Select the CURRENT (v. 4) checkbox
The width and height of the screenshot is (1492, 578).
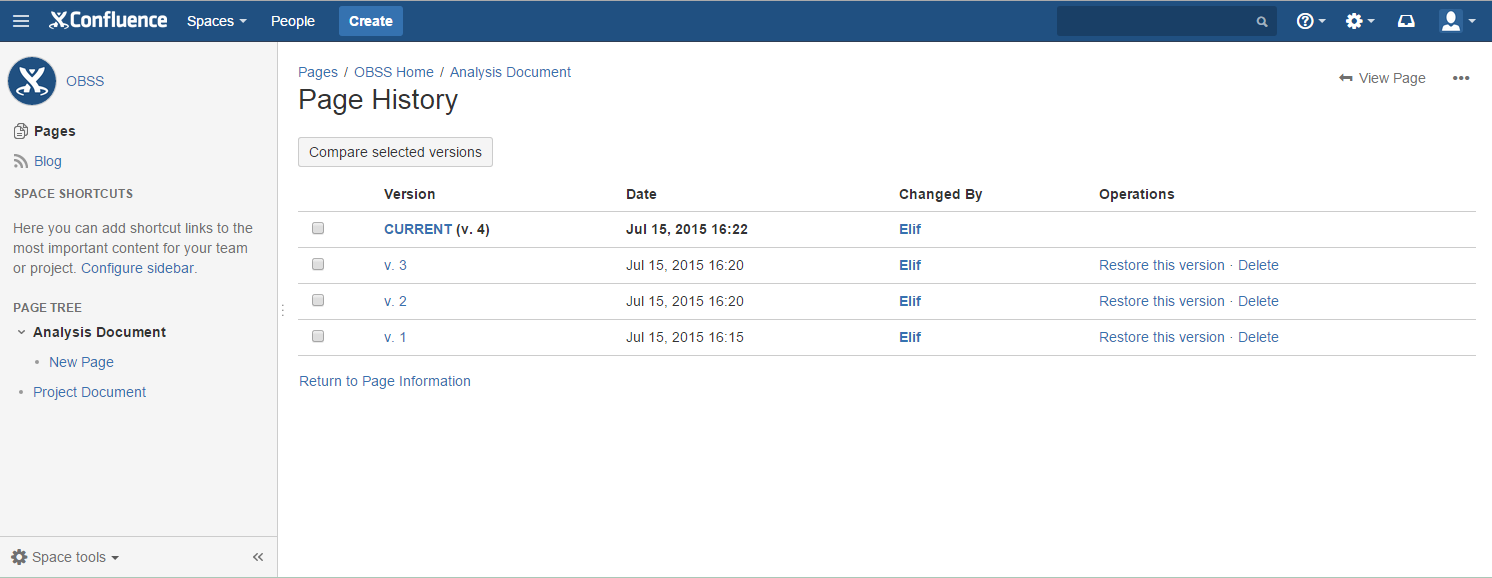coord(318,228)
